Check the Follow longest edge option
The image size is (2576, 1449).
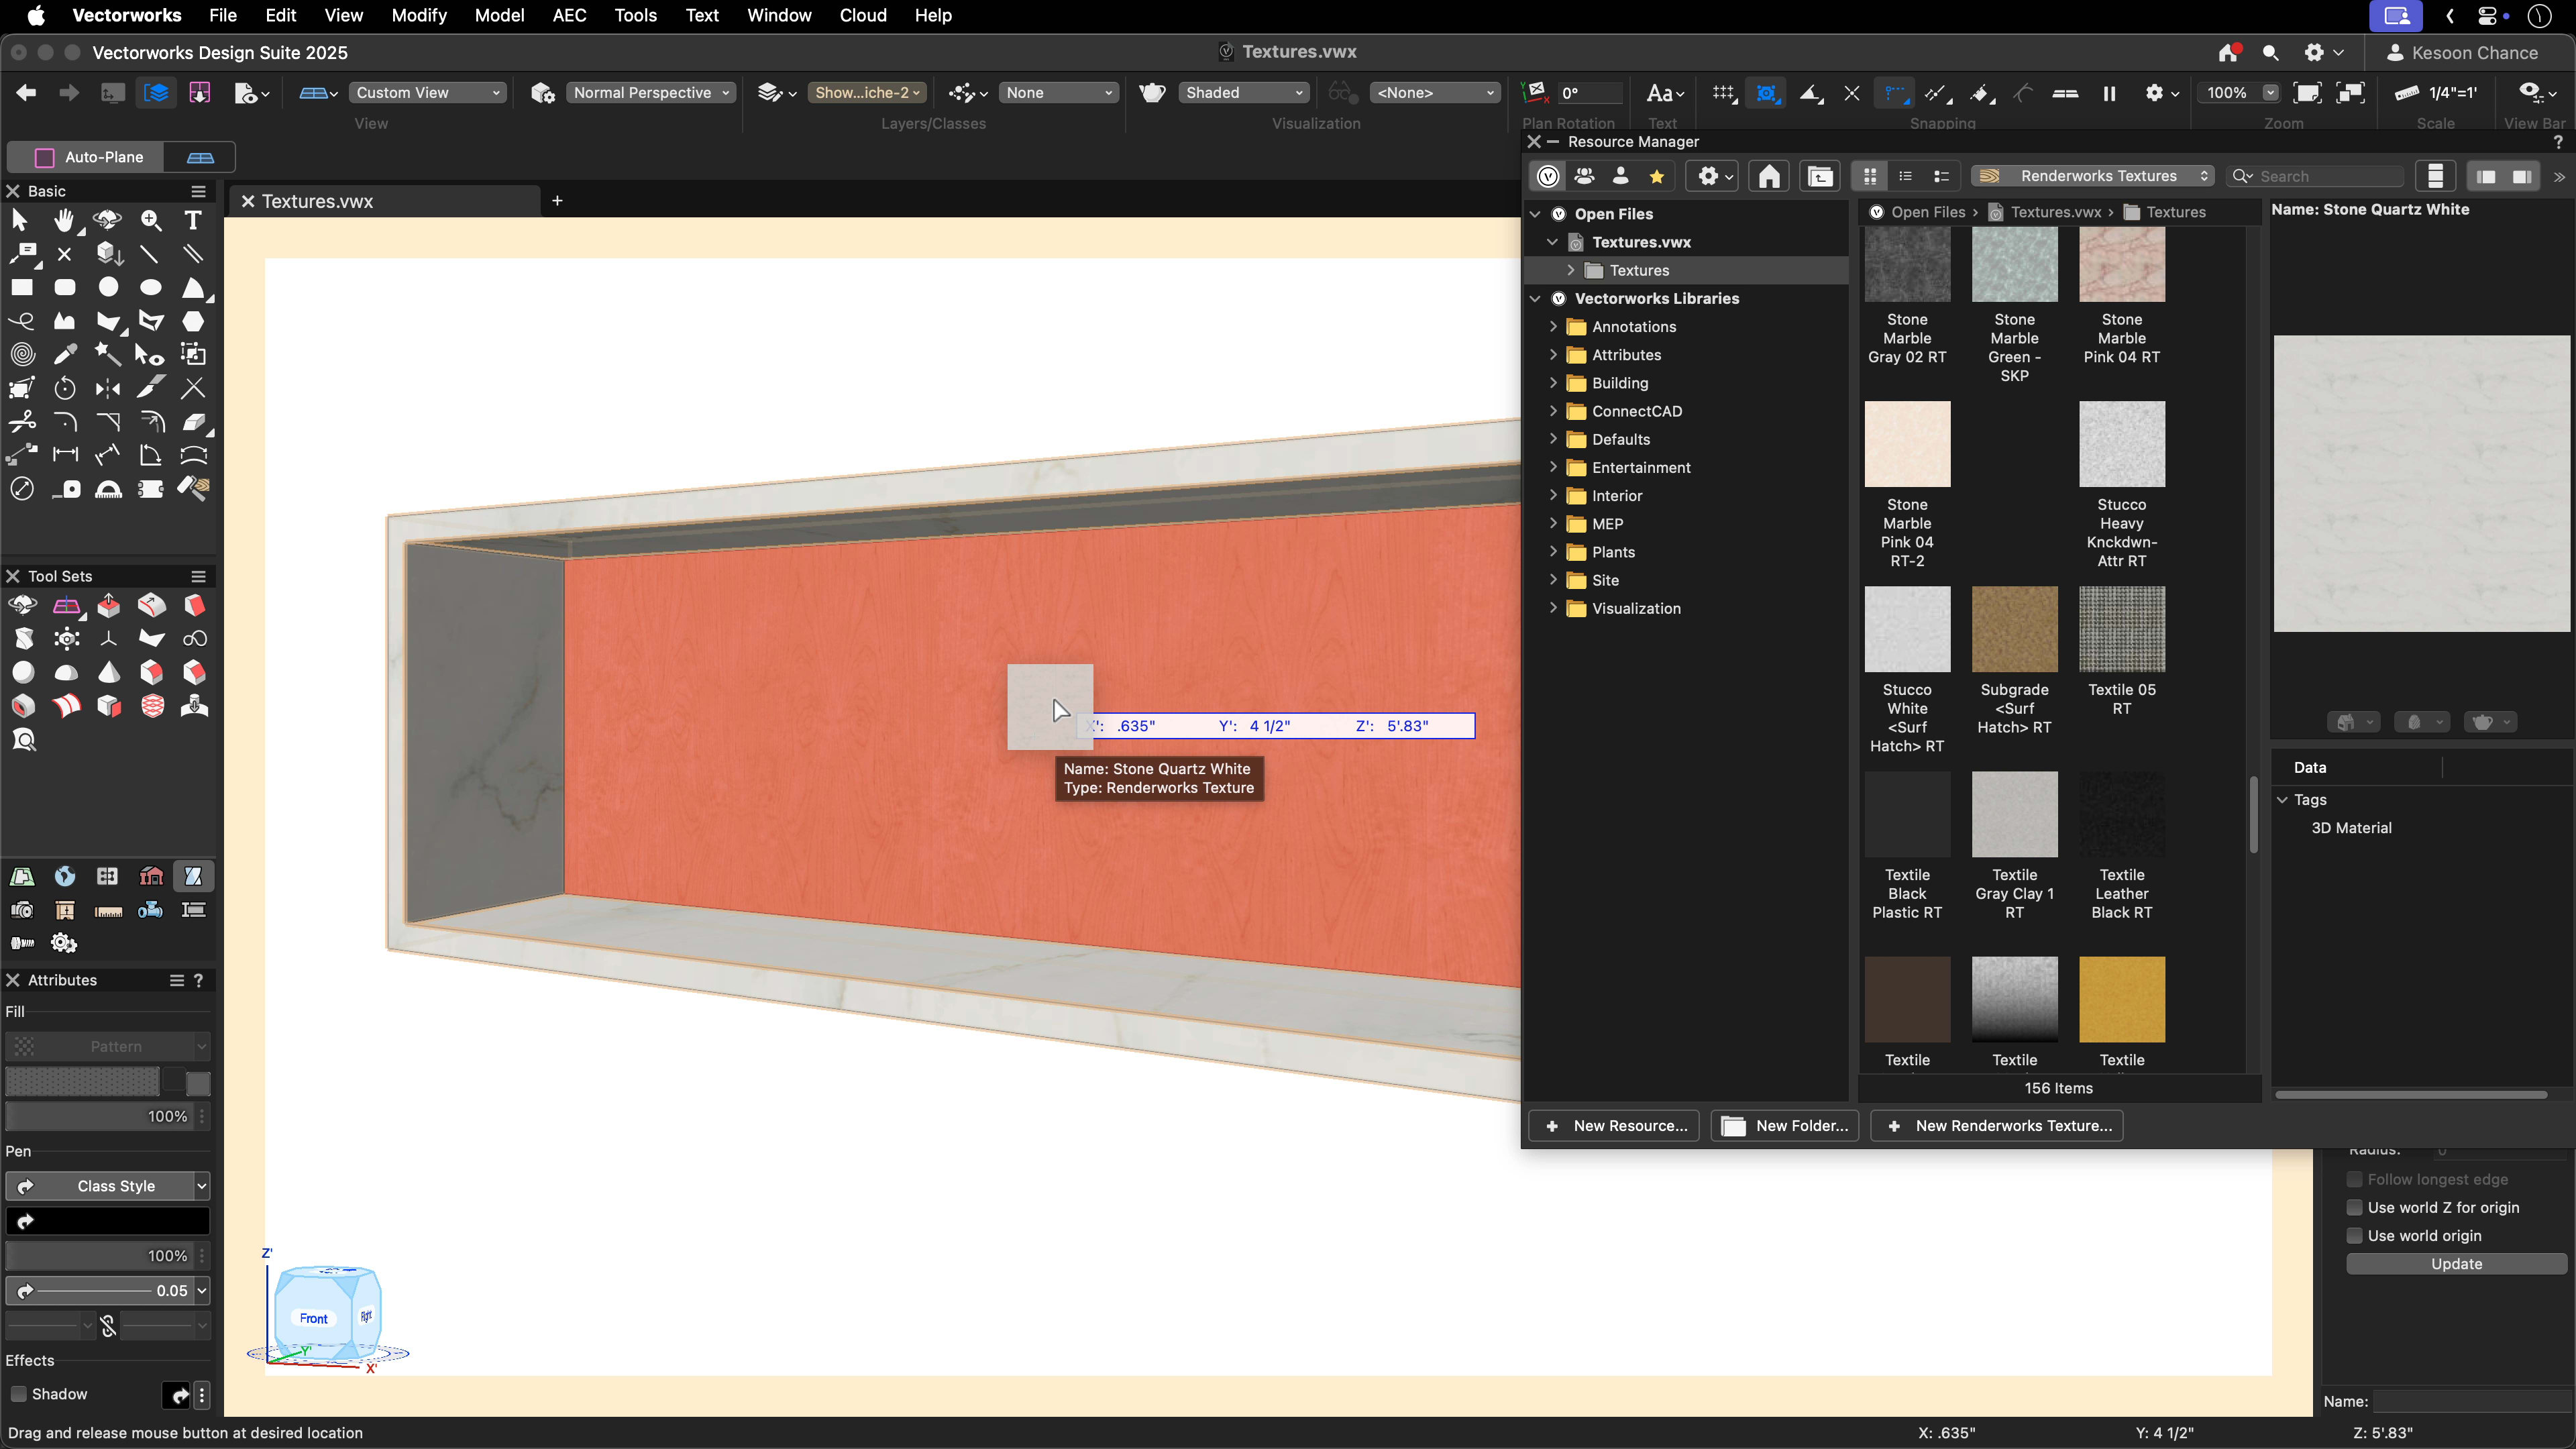[x=2356, y=1180]
